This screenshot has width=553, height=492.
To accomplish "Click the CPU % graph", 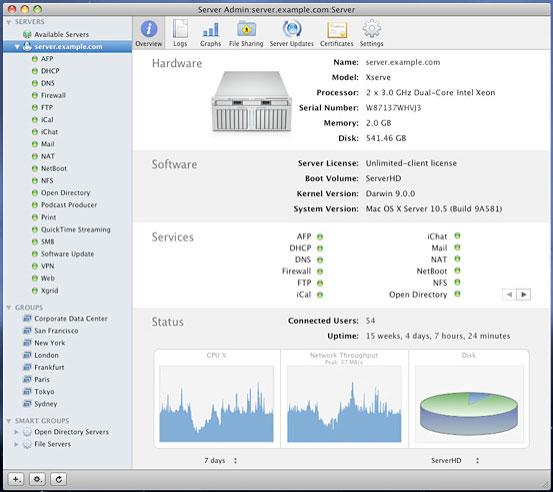I will coord(217,404).
